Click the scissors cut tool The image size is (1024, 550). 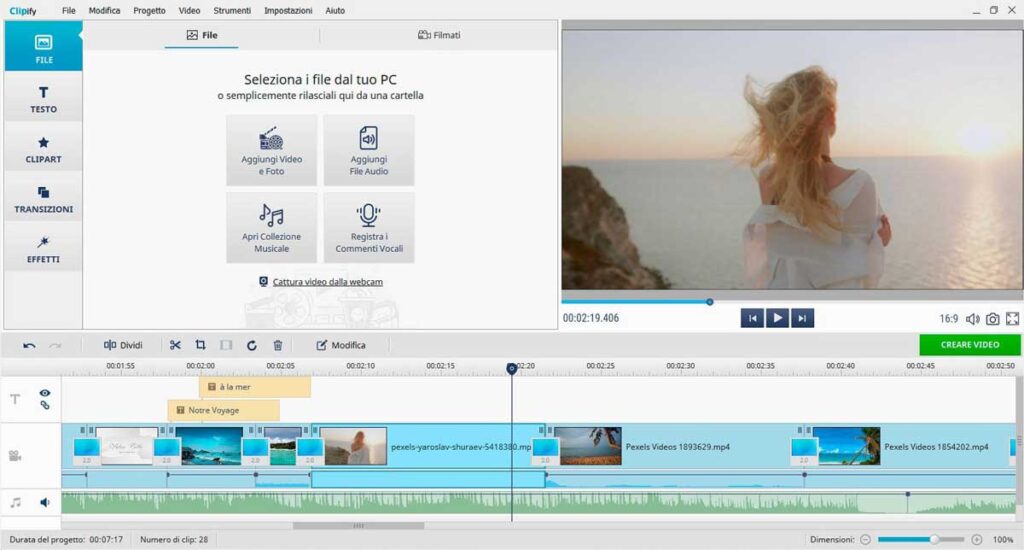coord(175,345)
